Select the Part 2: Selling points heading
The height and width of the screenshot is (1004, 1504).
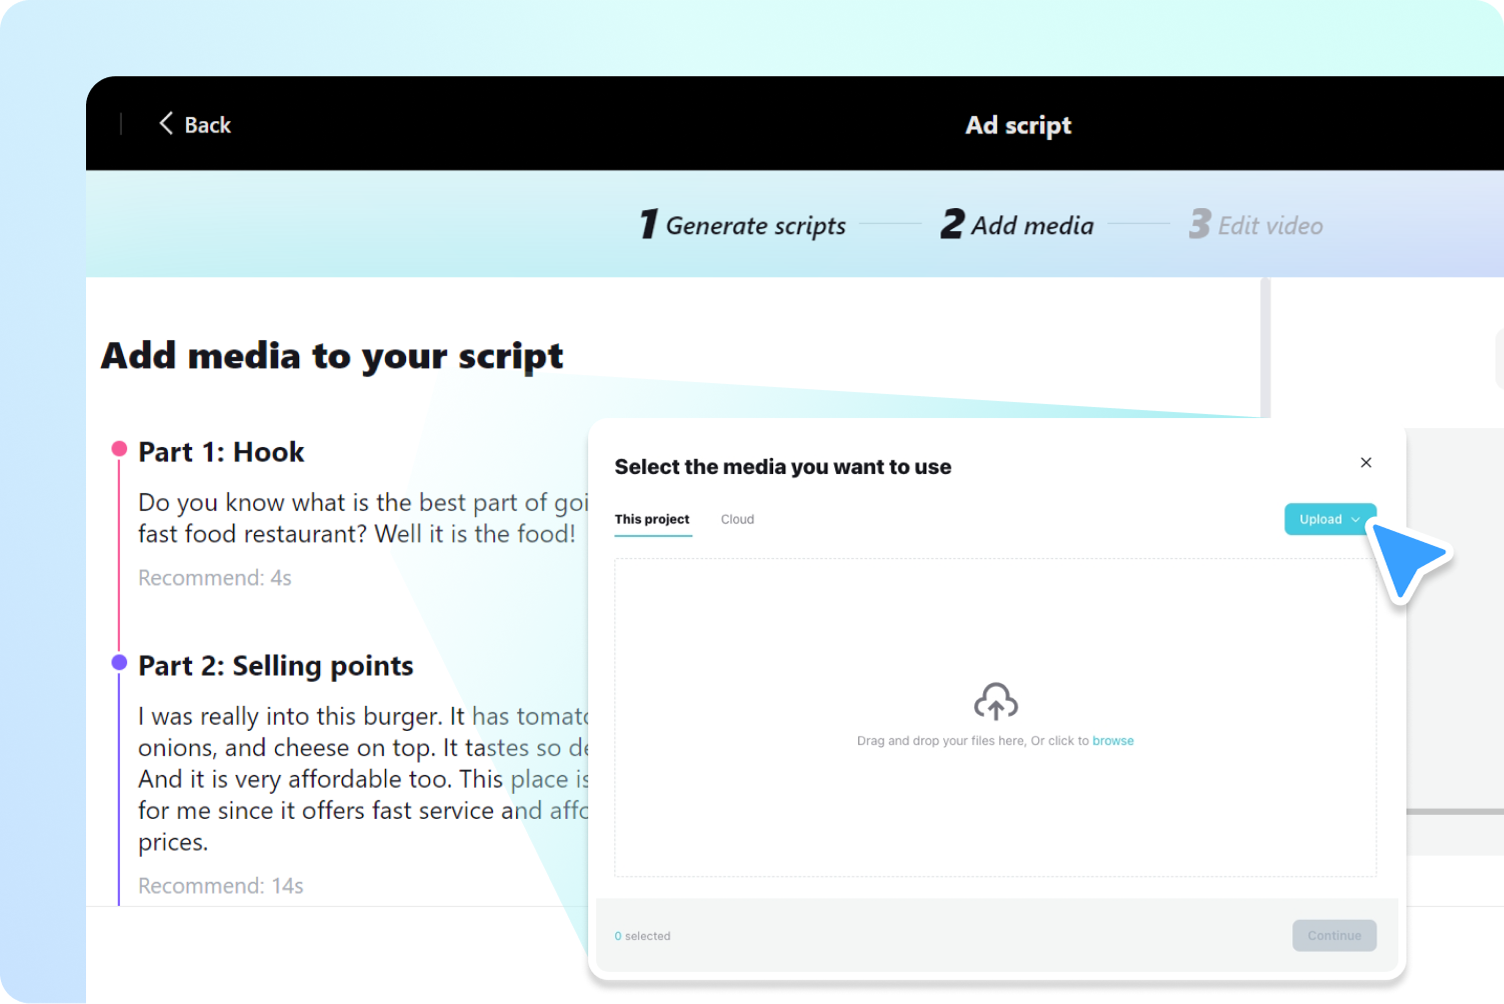(276, 666)
